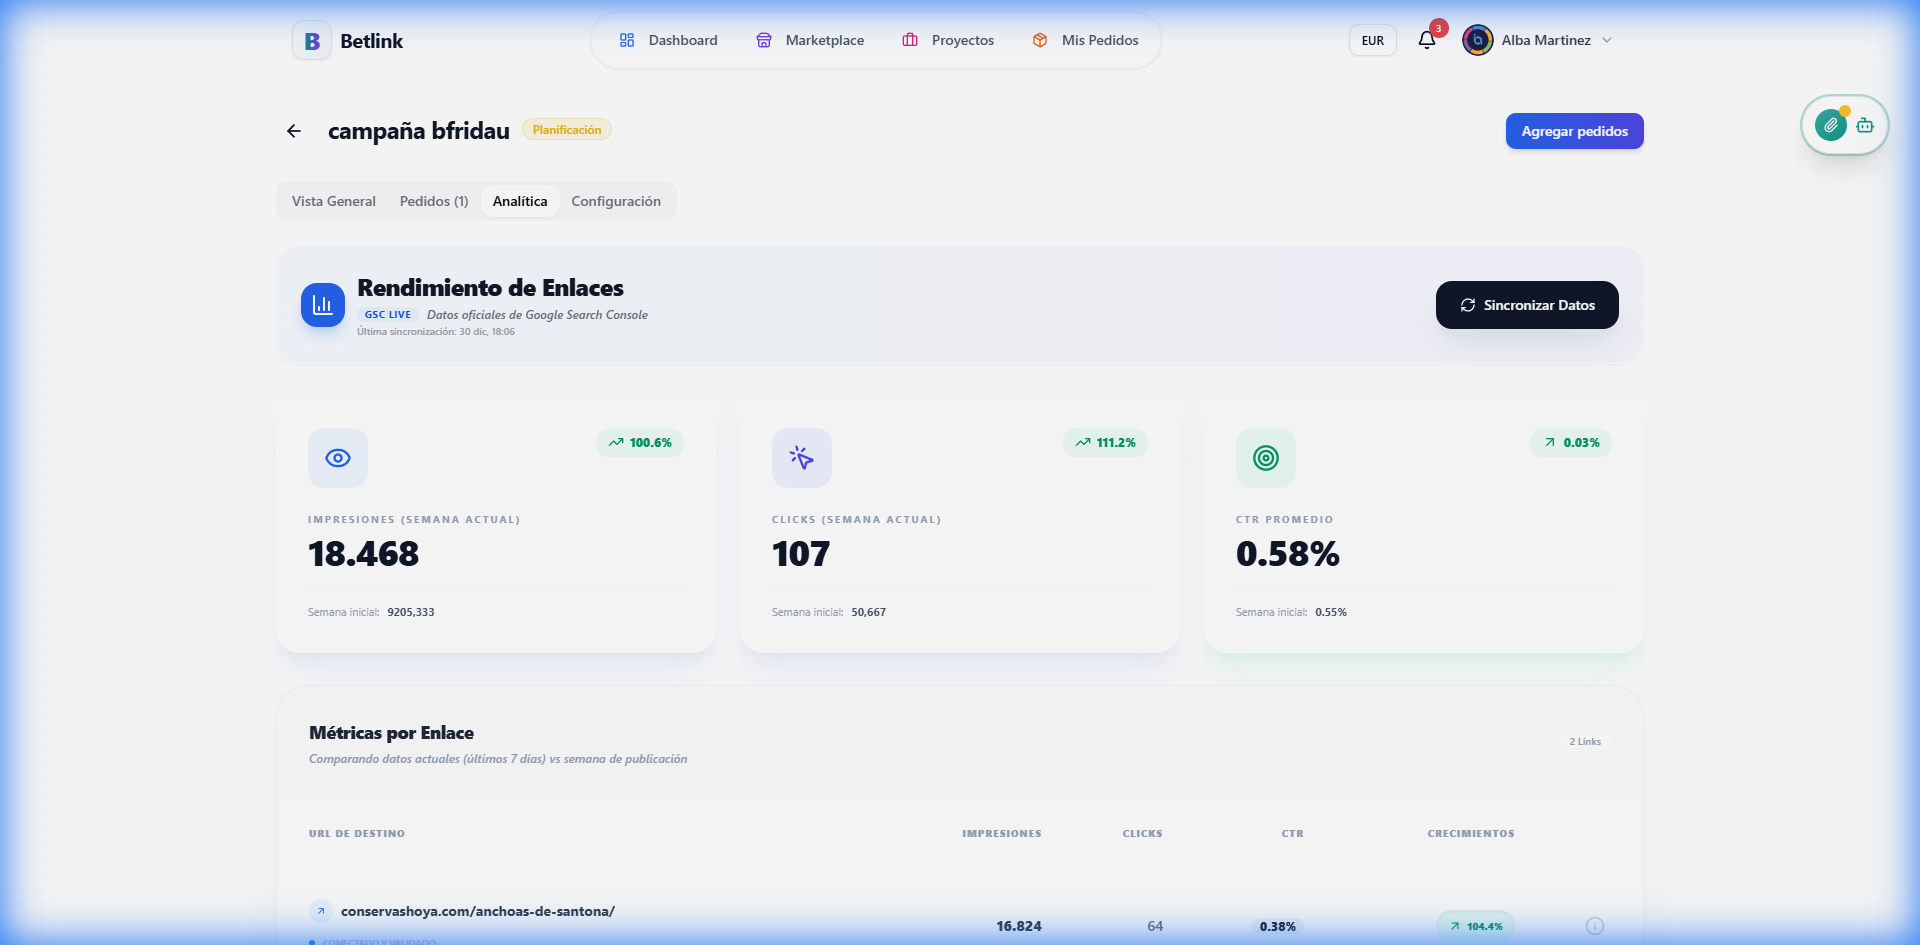
Task: Click Semana inicial 50,667 value
Action: tap(869, 612)
